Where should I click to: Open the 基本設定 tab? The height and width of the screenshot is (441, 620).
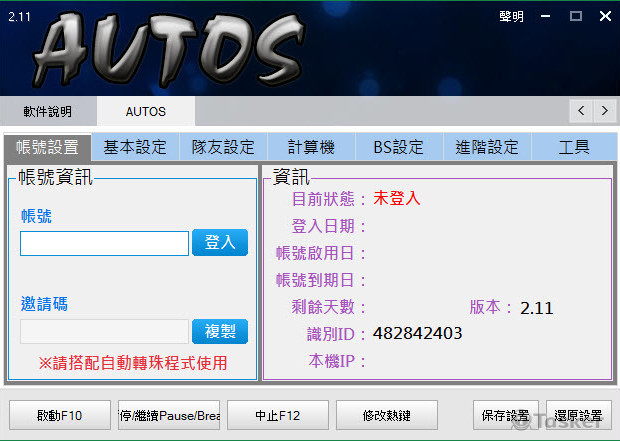pyautogui.click(x=135, y=147)
